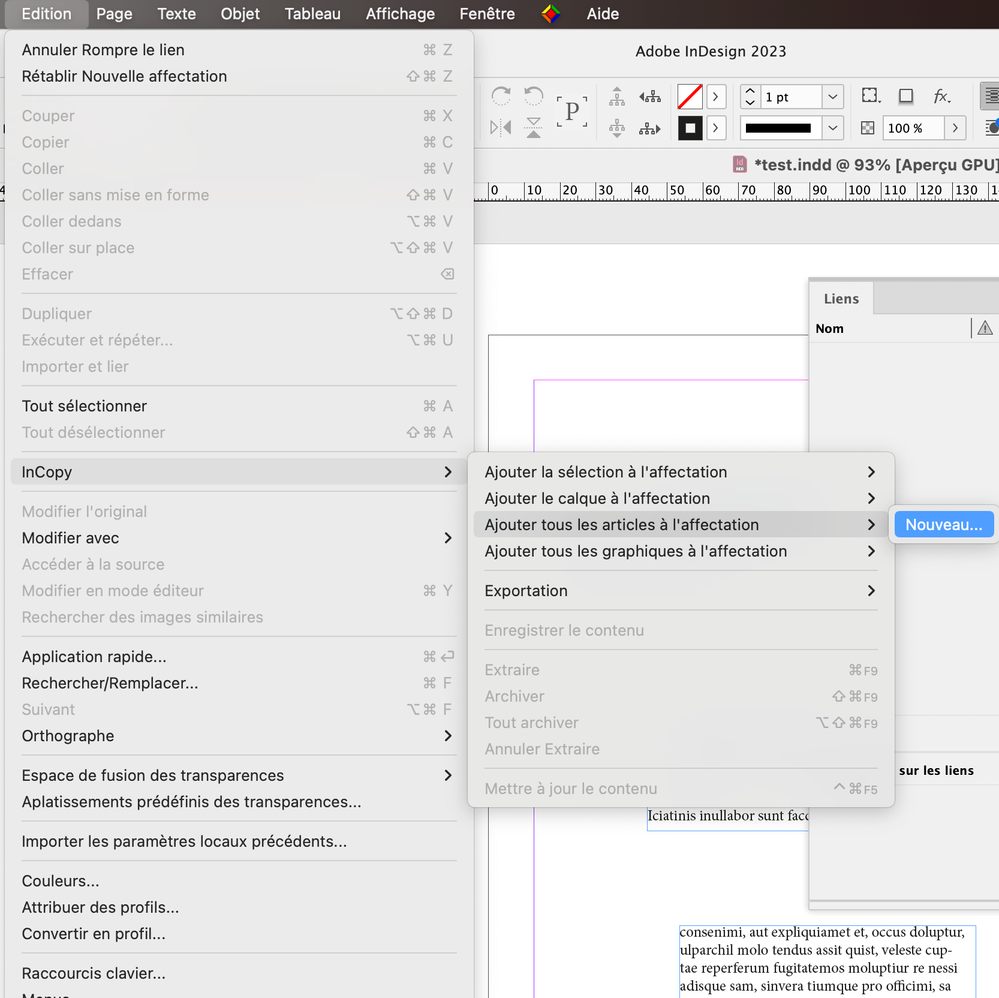Click the flip vertical icon
This screenshot has width=999, height=998.
point(534,128)
